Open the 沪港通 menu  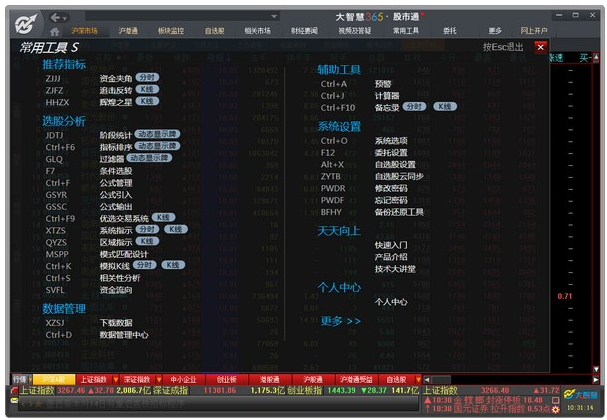click(x=128, y=31)
